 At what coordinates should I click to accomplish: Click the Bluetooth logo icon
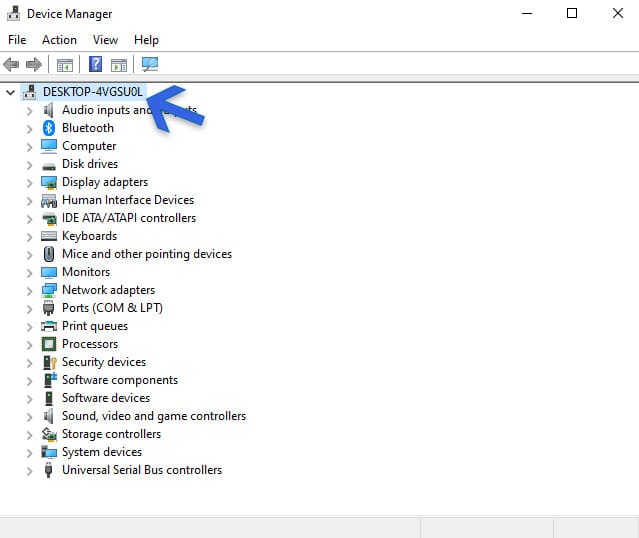coord(49,128)
